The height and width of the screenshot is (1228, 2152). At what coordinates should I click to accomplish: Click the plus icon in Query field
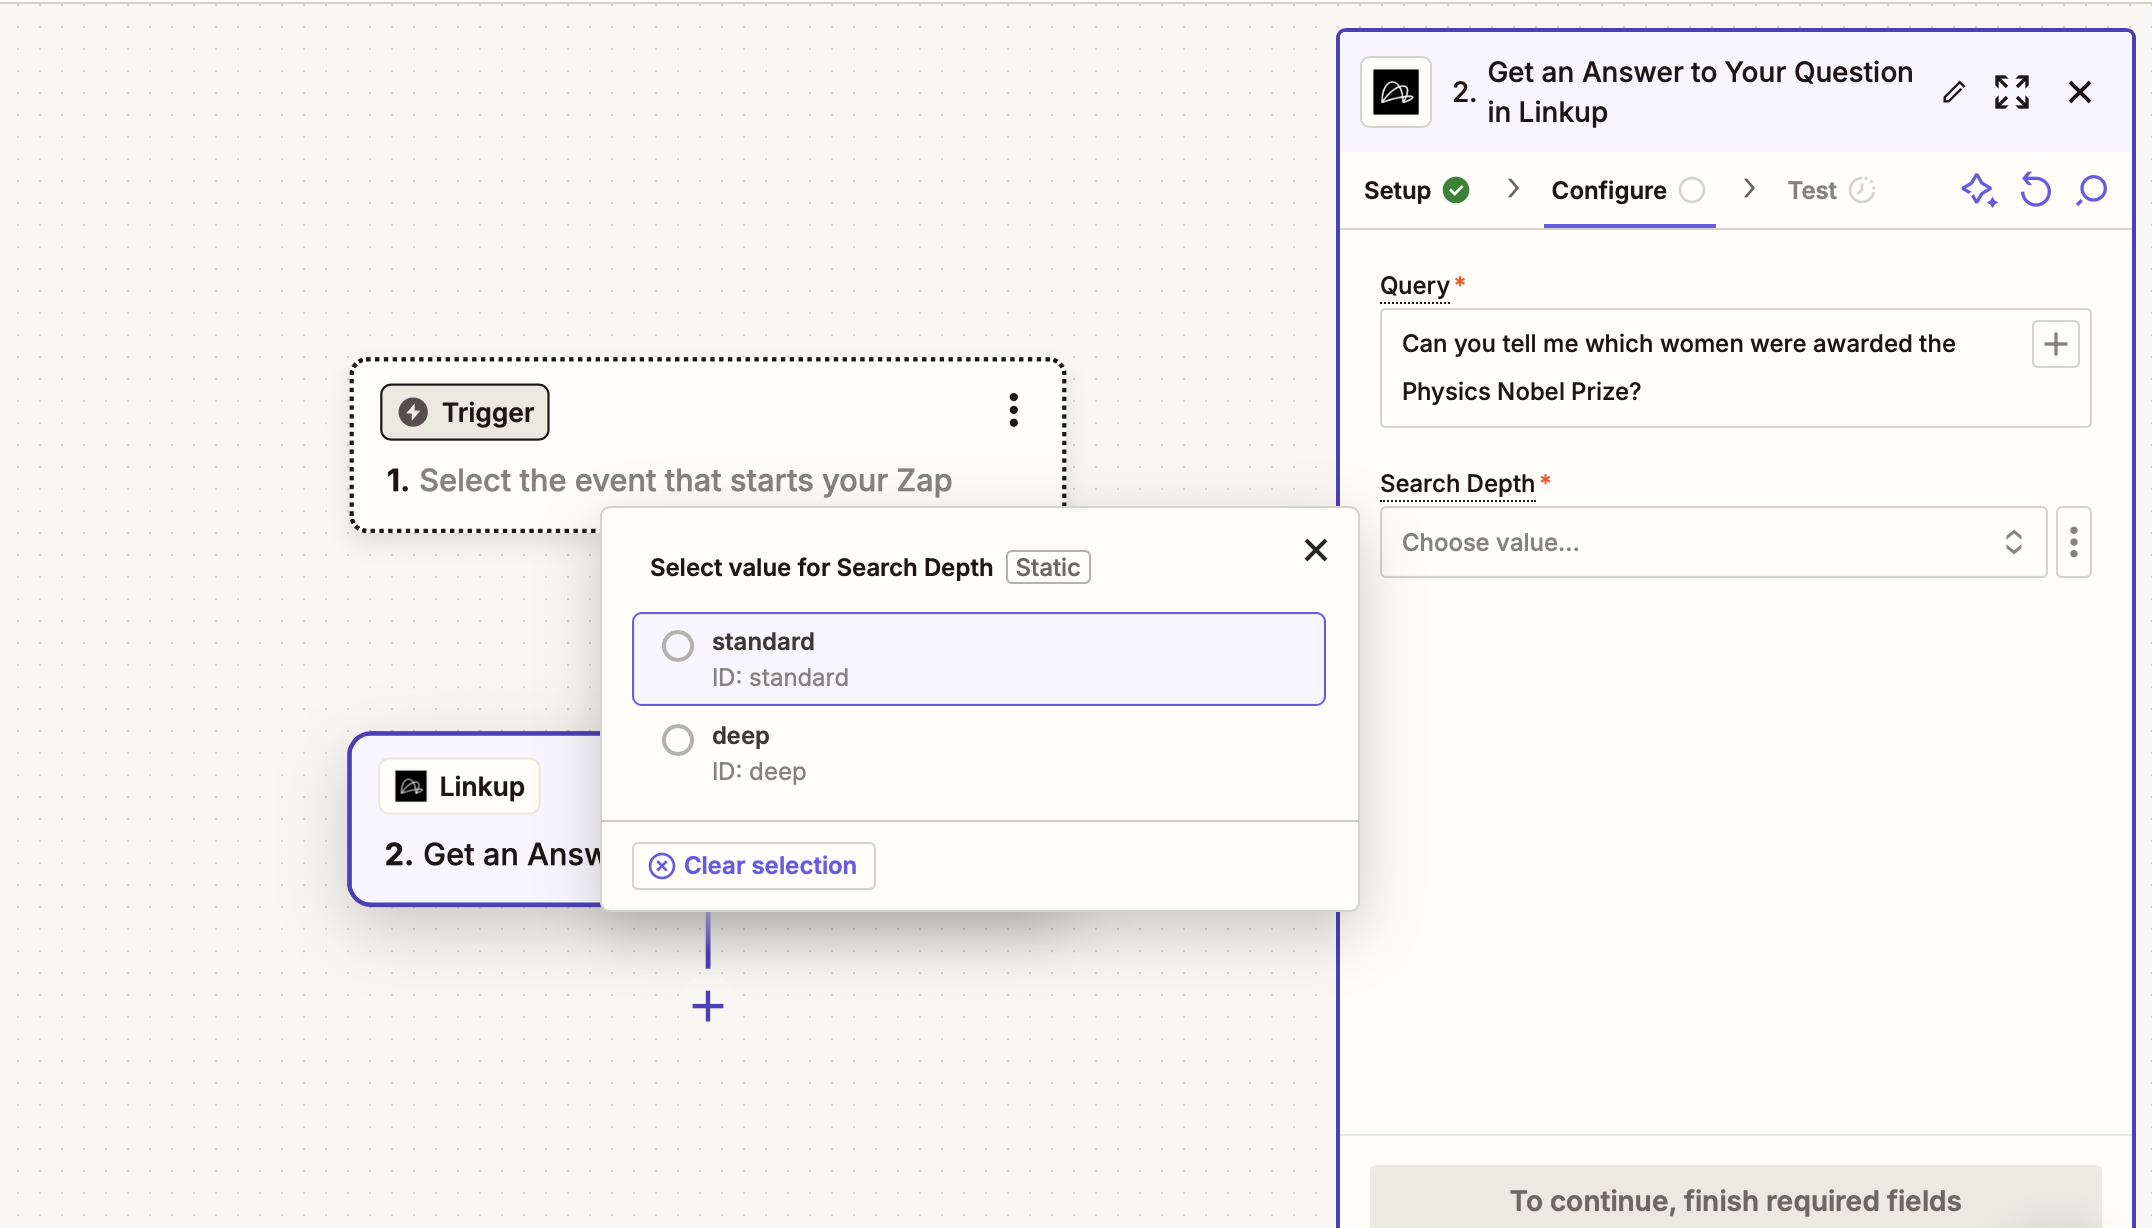2055,344
